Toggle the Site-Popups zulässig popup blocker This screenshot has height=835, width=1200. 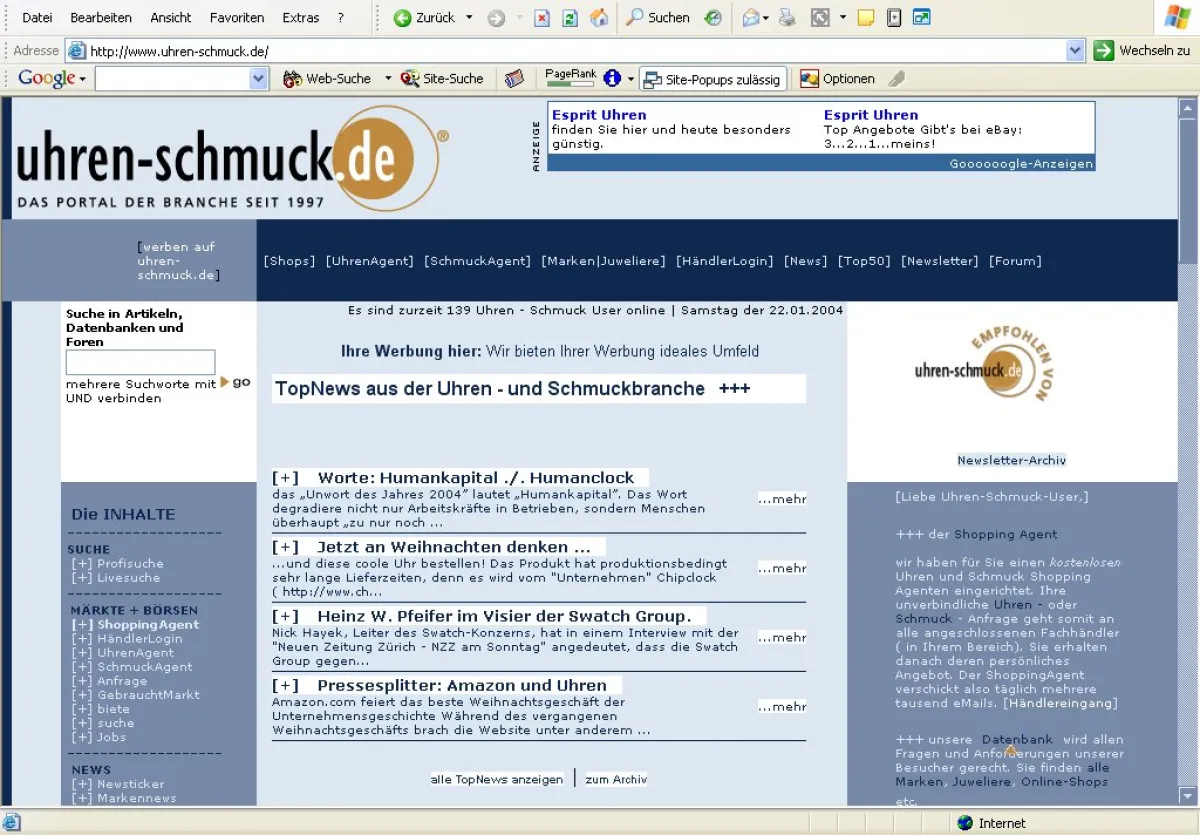tap(712, 79)
